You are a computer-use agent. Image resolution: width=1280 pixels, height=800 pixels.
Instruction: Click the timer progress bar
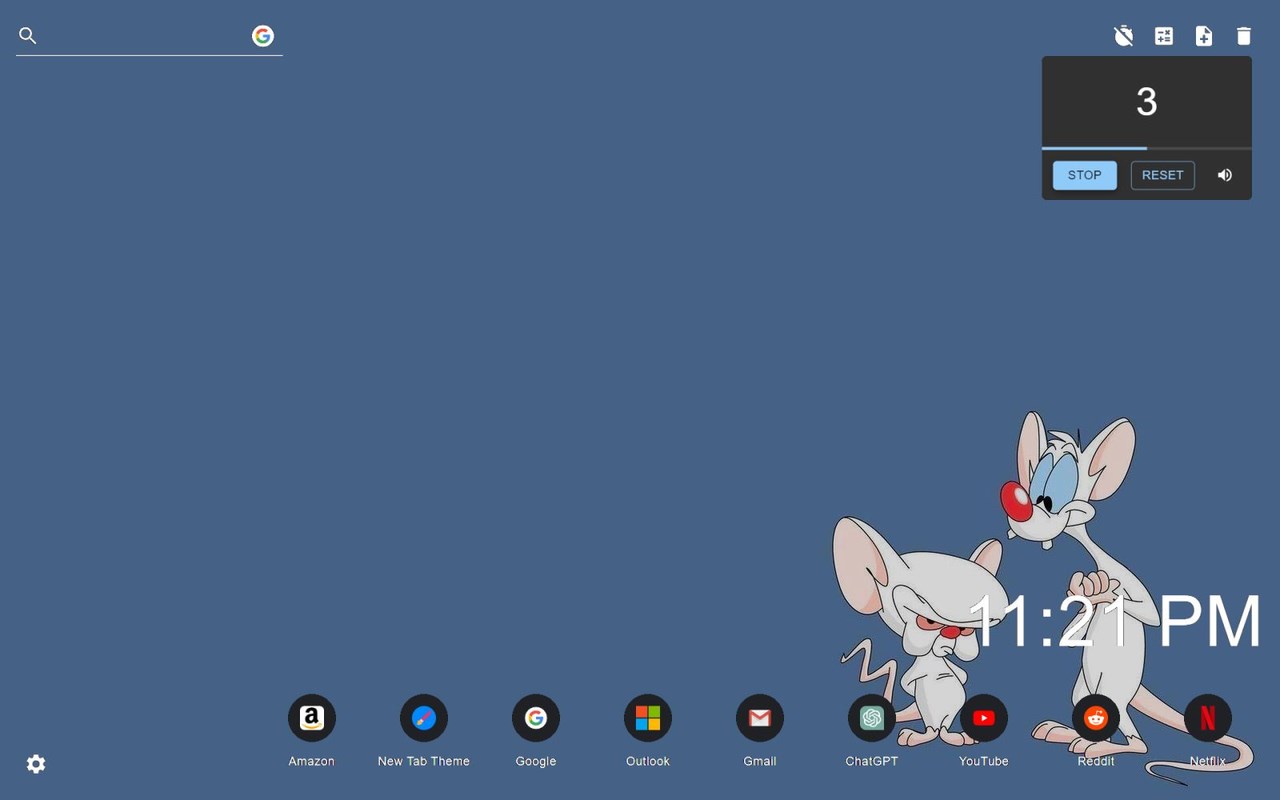pyautogui.click(x=1147, y=148)
